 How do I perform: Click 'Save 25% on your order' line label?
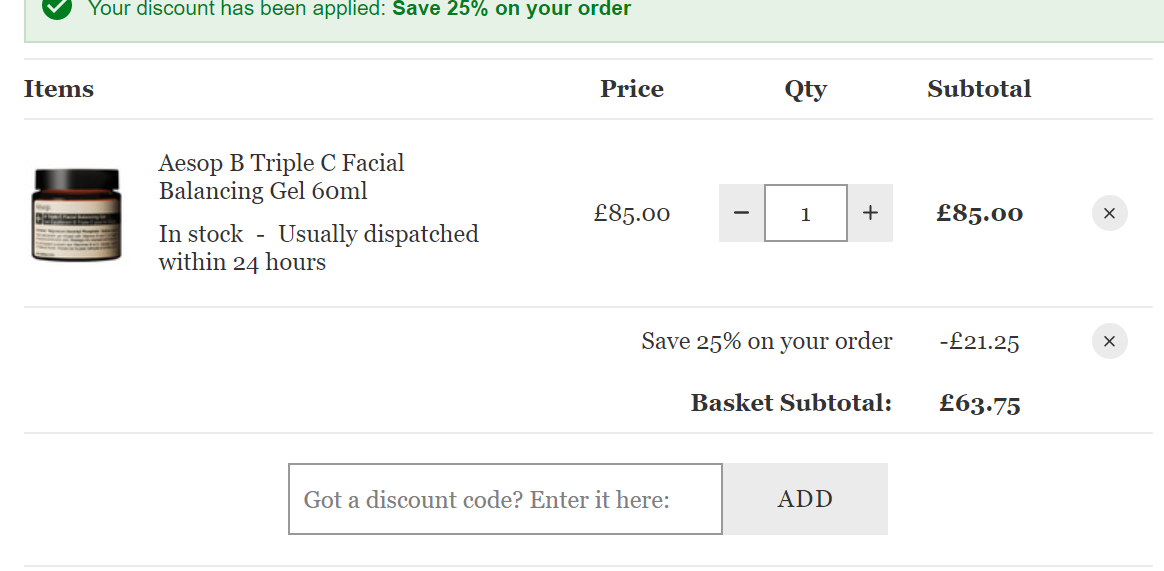767,342
